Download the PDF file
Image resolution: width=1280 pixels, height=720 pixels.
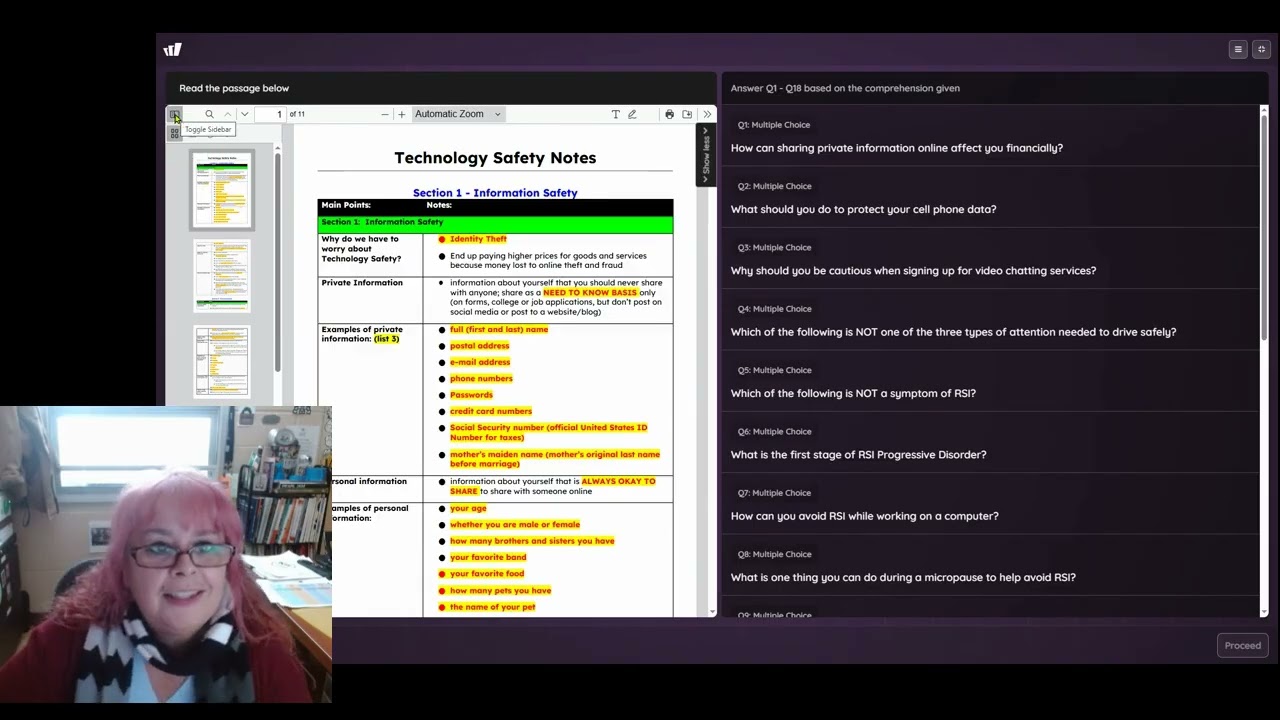click(x=687, y=114)
